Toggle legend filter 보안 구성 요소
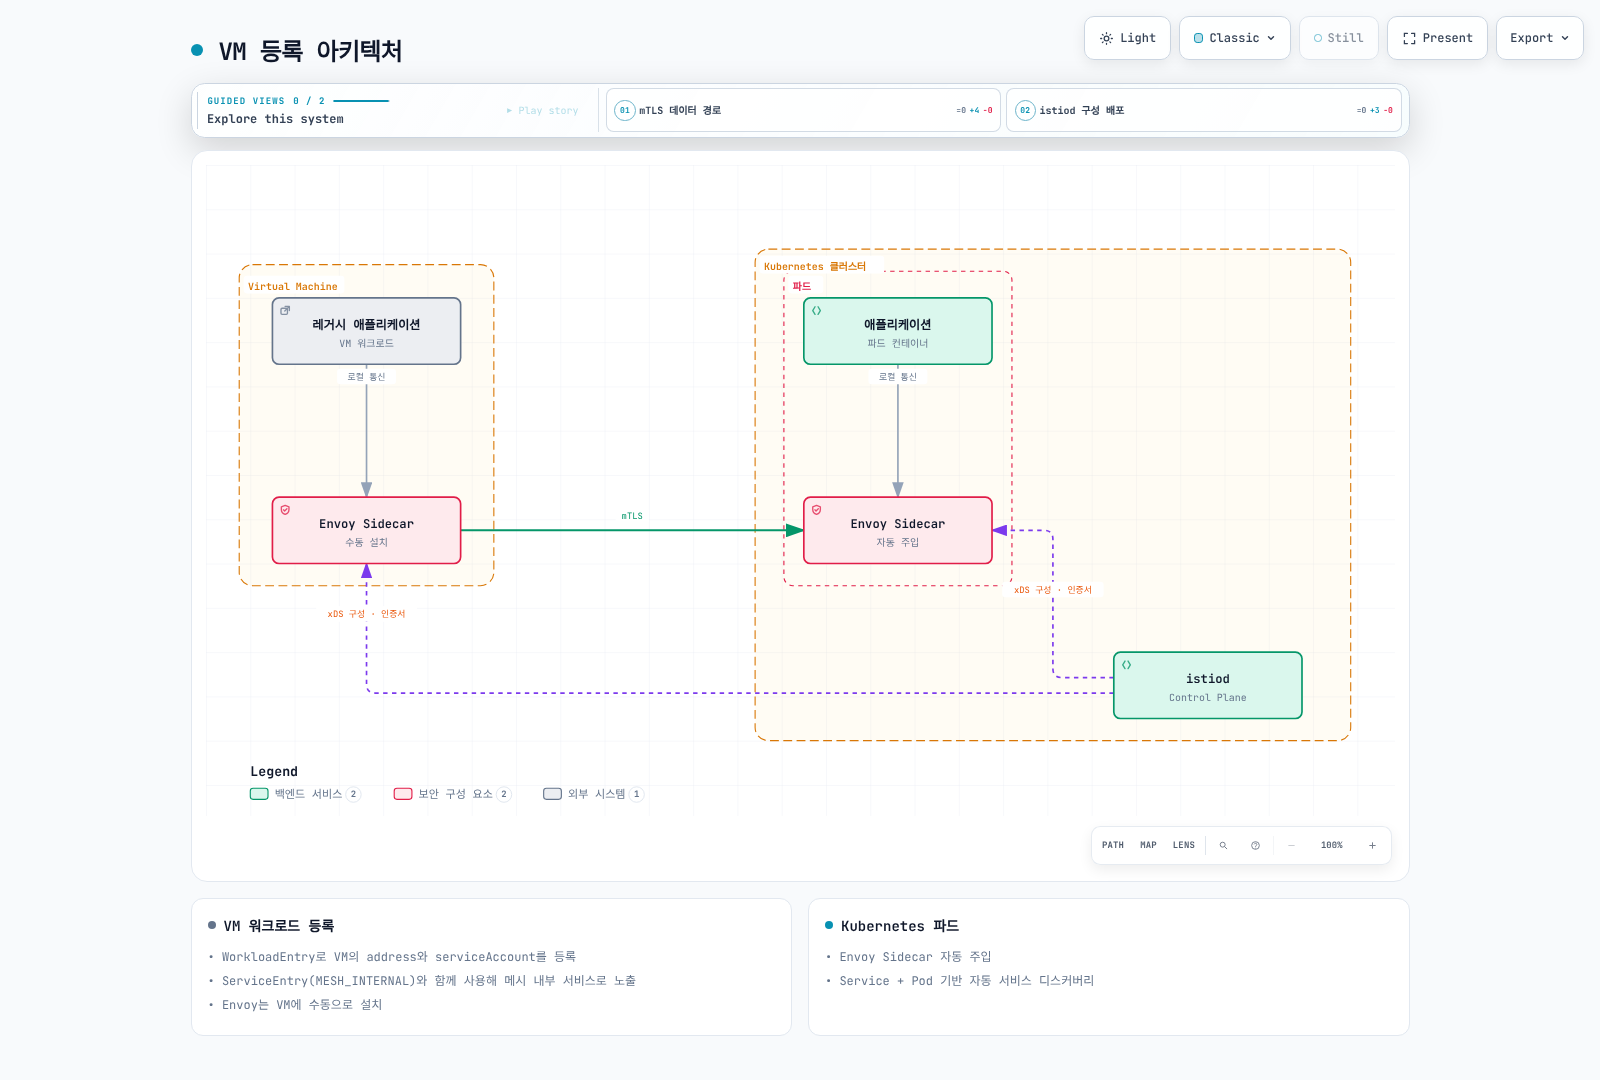Viewport: 1600px width, 1080px height. pos(452,794)
